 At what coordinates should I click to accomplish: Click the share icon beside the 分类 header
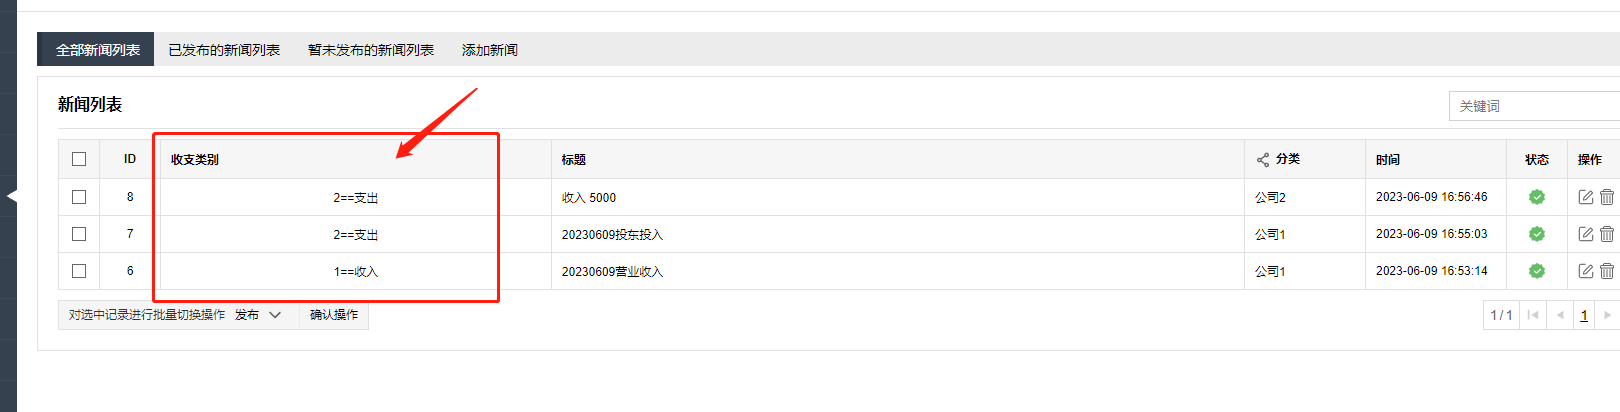[1263, 160]
